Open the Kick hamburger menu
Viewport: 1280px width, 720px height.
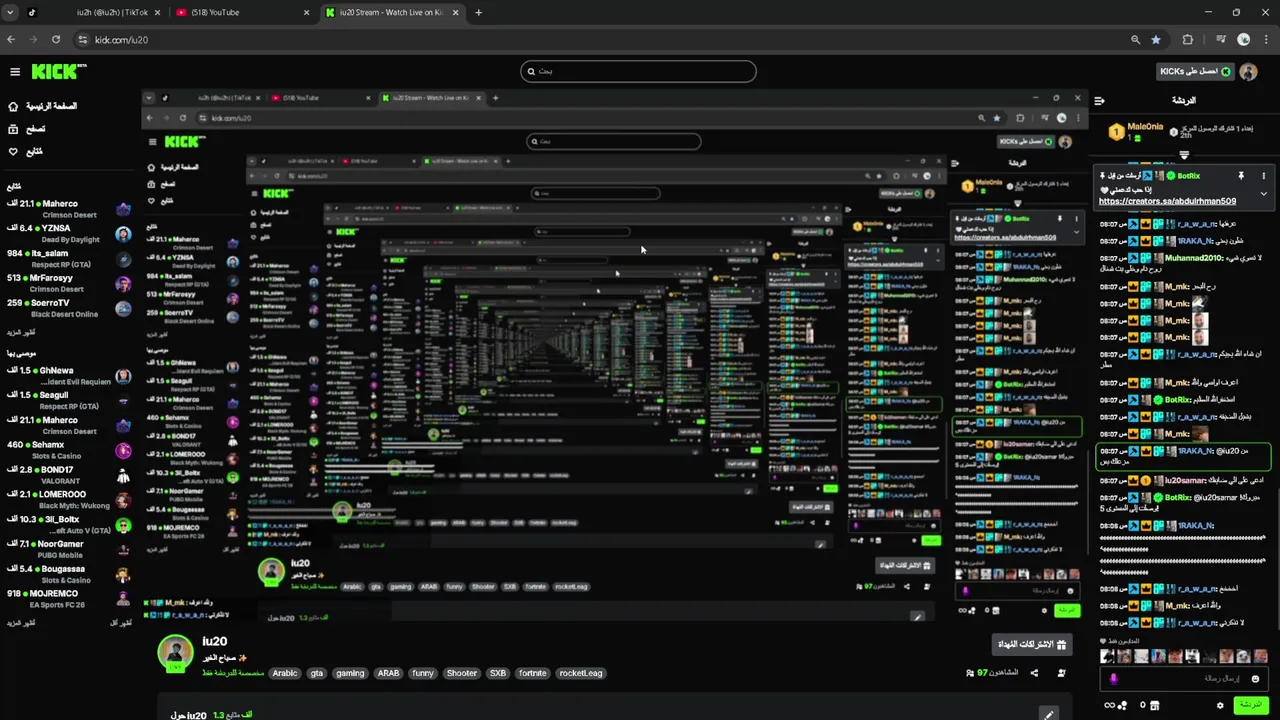click(15, 72)
